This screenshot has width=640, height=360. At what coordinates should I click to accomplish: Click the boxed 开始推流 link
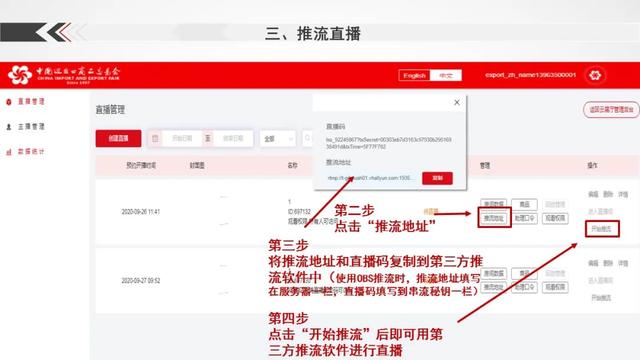point(602,229)
